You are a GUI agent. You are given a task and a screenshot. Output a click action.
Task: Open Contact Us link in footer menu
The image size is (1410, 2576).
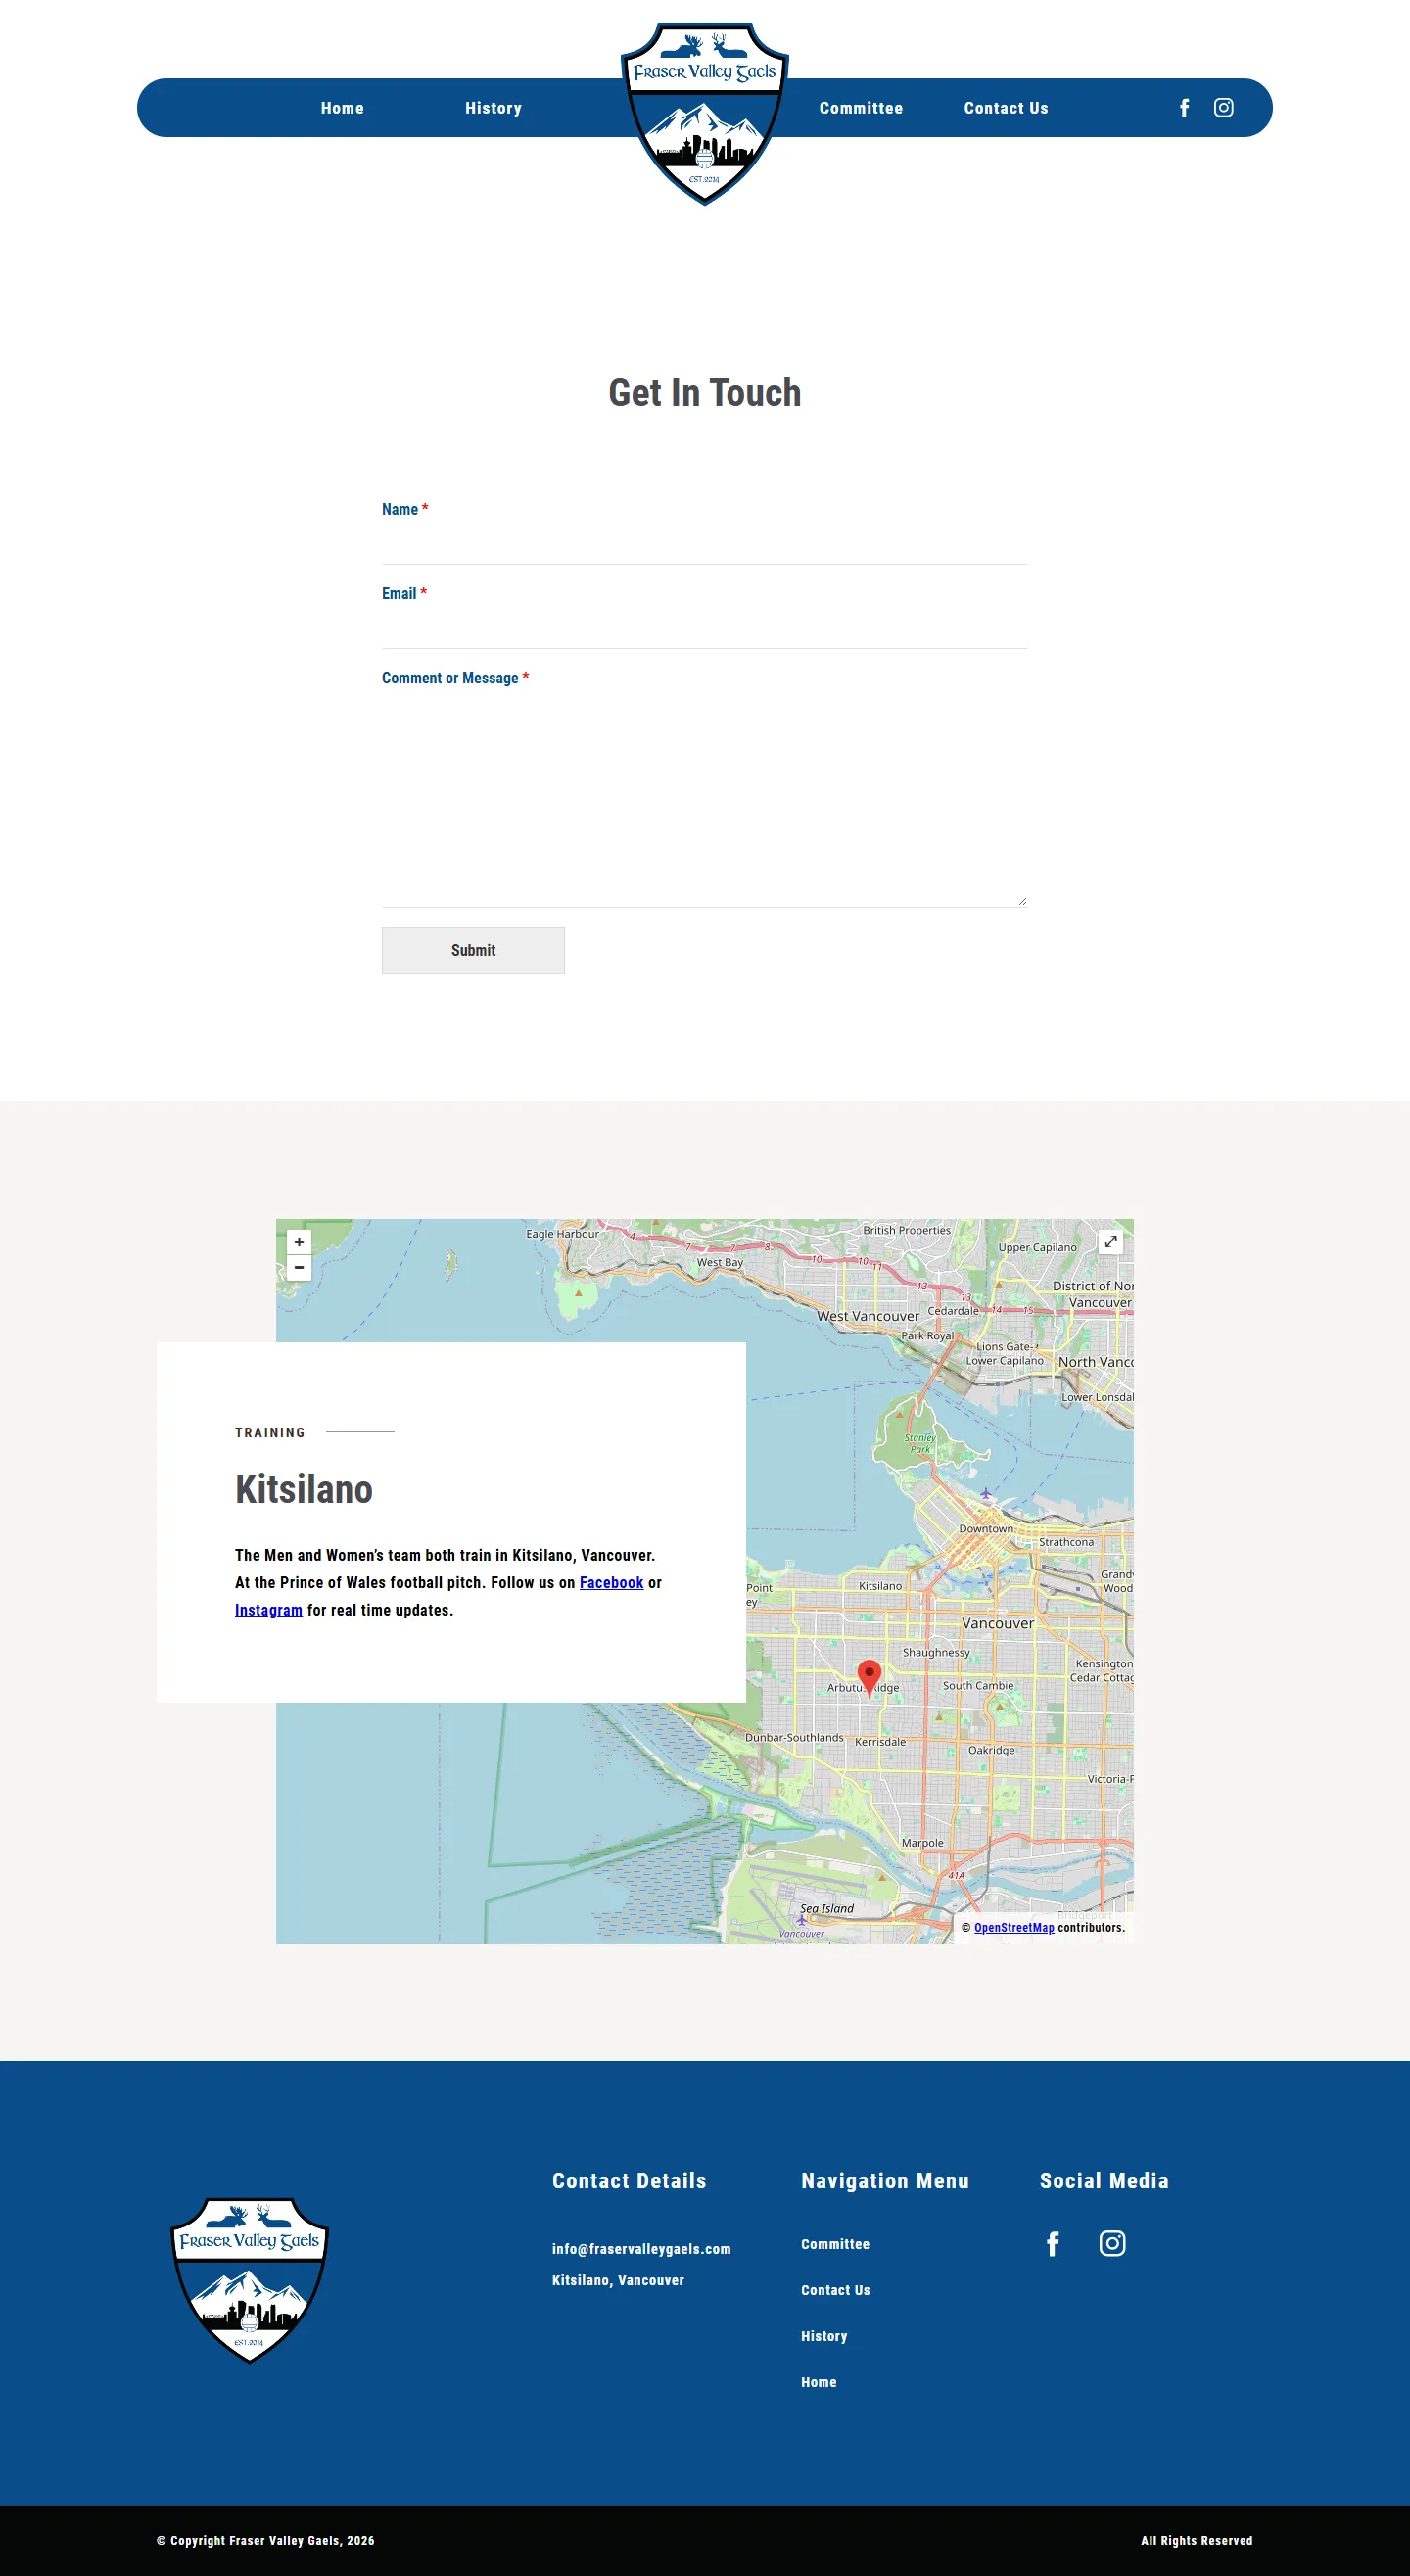click(x=835, y=2290)
